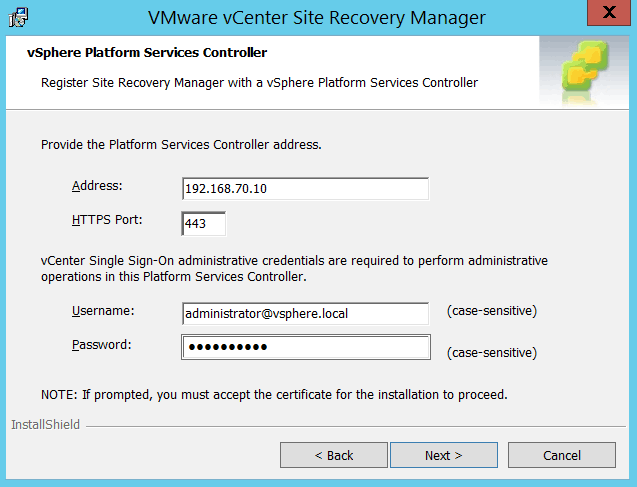Click the Address label
The width and height of the screenshot is (637, 487).
pos(96,186)
